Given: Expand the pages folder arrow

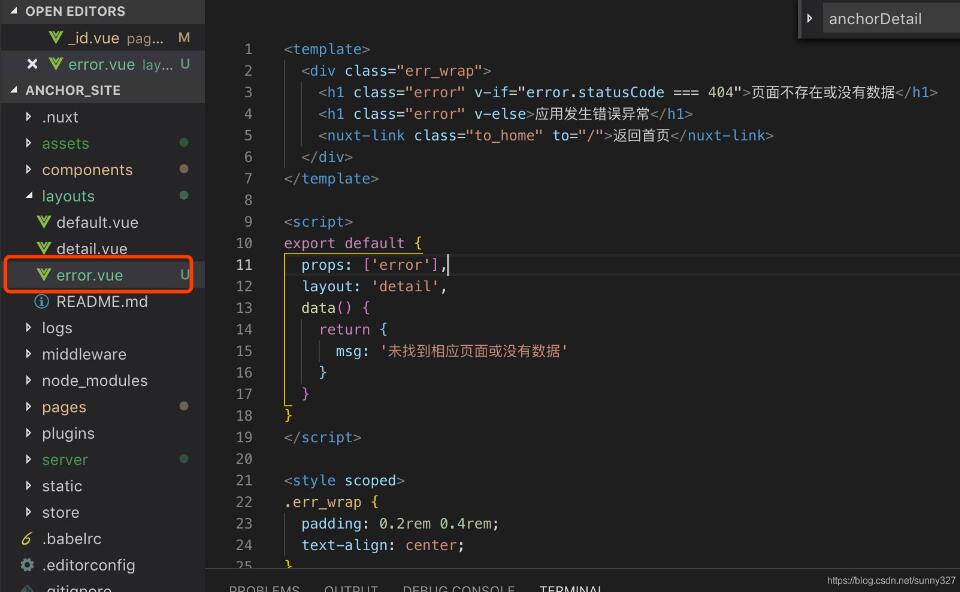Looking at the screenshot, I should [28, 407].
